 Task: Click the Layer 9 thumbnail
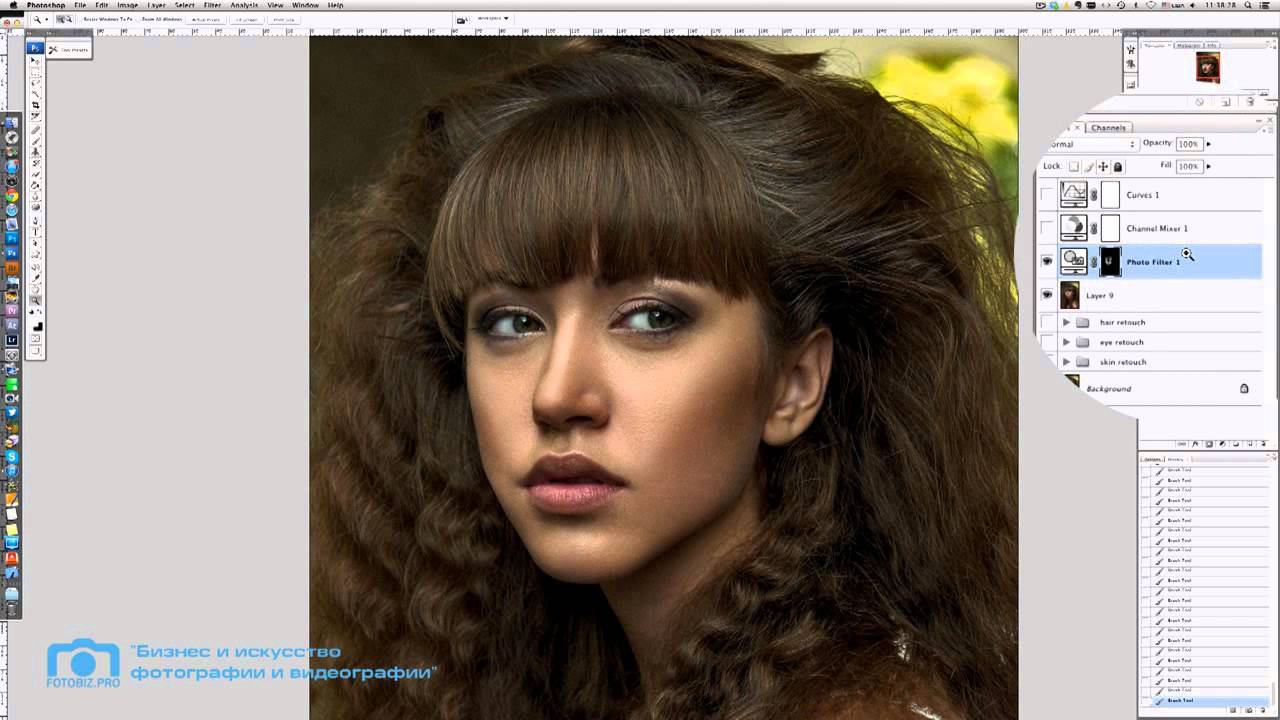click(1070, 295)
